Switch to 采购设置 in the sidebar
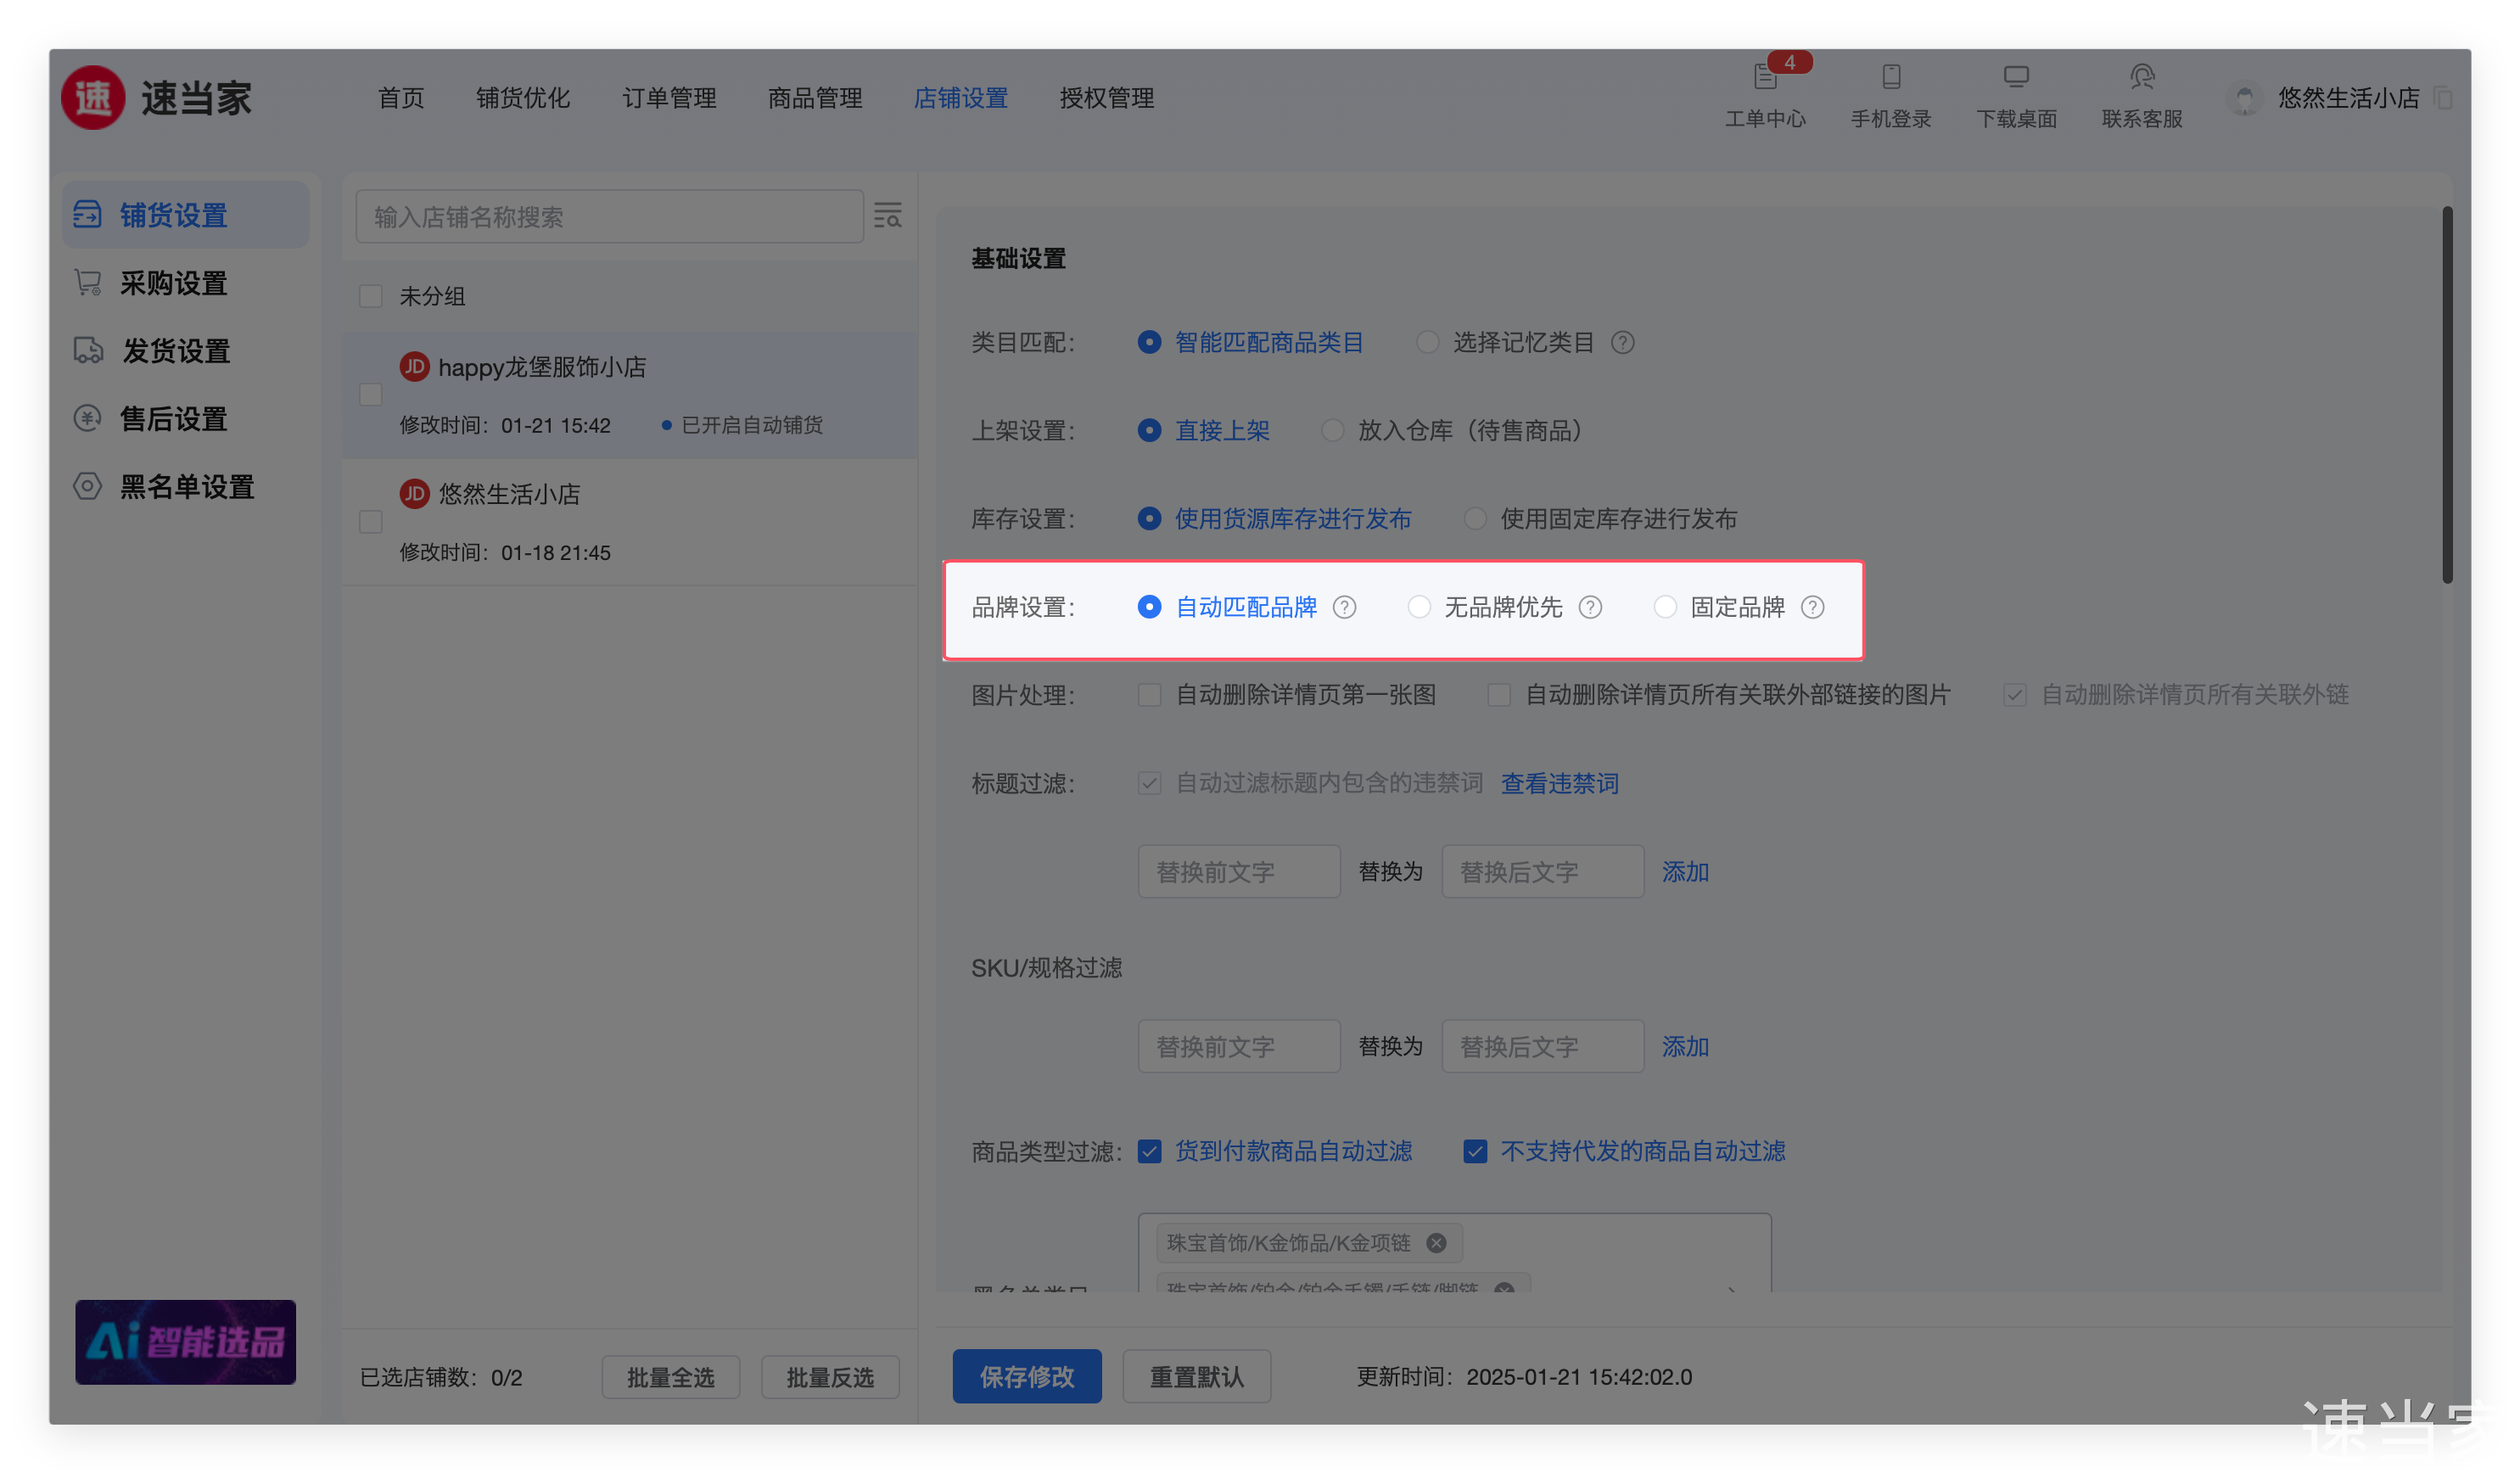This screenshot has height=1473, width=2520. pyautogui.click(x=173, y=283)
